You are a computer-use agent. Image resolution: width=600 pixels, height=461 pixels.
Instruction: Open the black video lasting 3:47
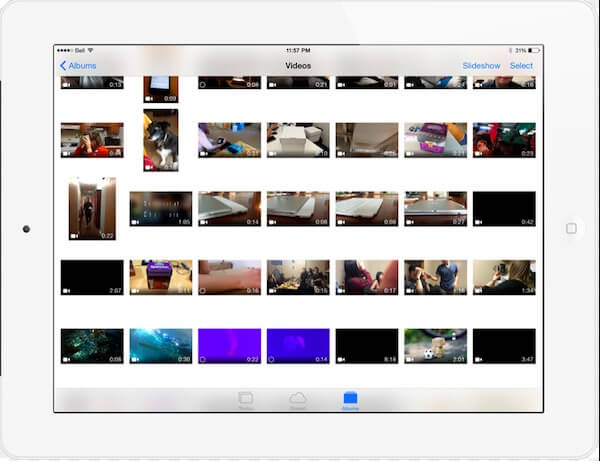click(x=504, y=345)
